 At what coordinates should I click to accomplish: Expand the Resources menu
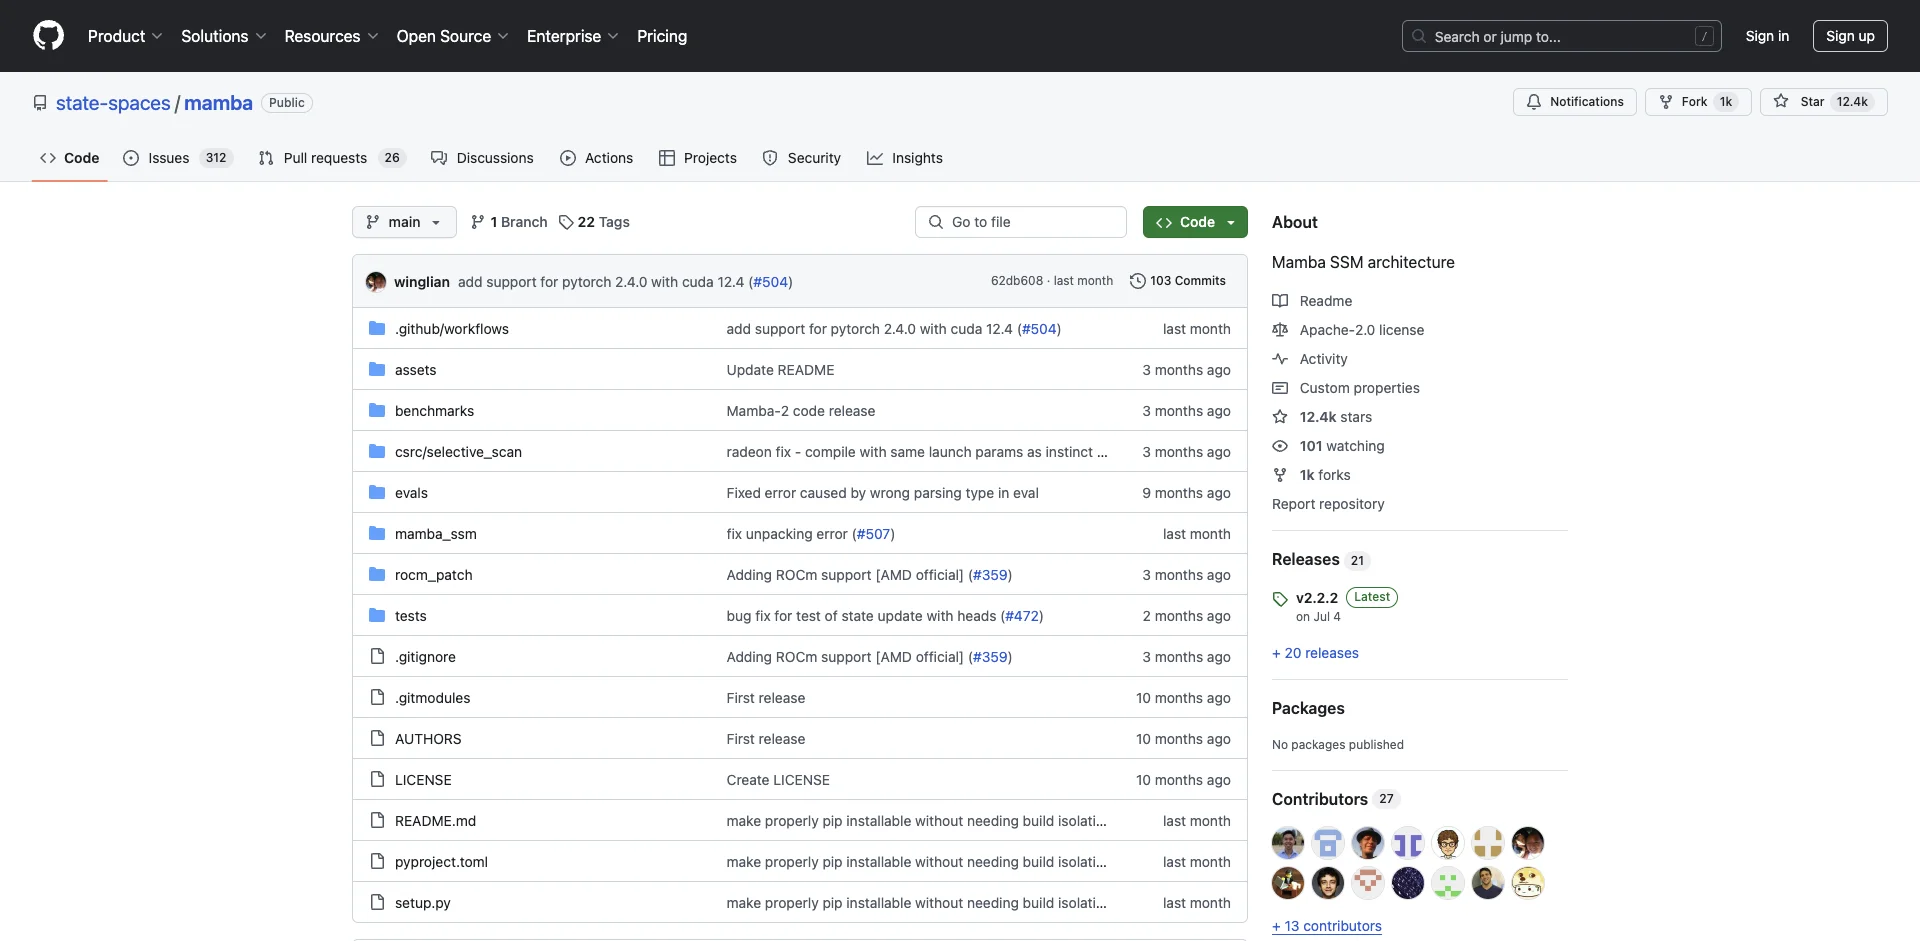click(x=331, y=36)
